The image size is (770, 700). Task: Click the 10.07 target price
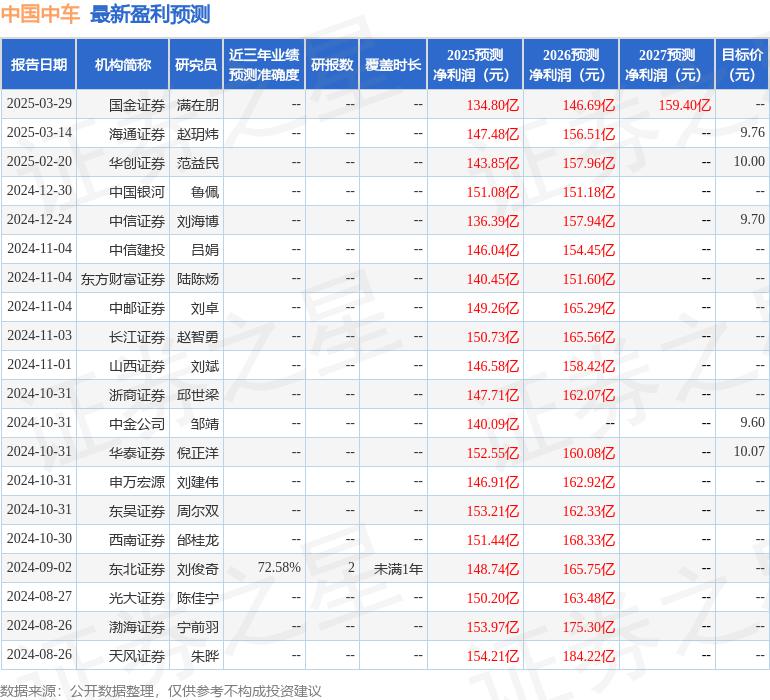(x=749, y=451)
